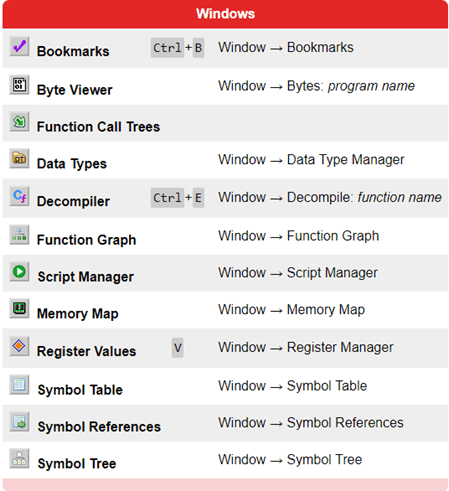Viewport: 449px width, 491px height.
Task: Click the Bookmarks purple checkmark icon
Action: (x=19, y=46)
